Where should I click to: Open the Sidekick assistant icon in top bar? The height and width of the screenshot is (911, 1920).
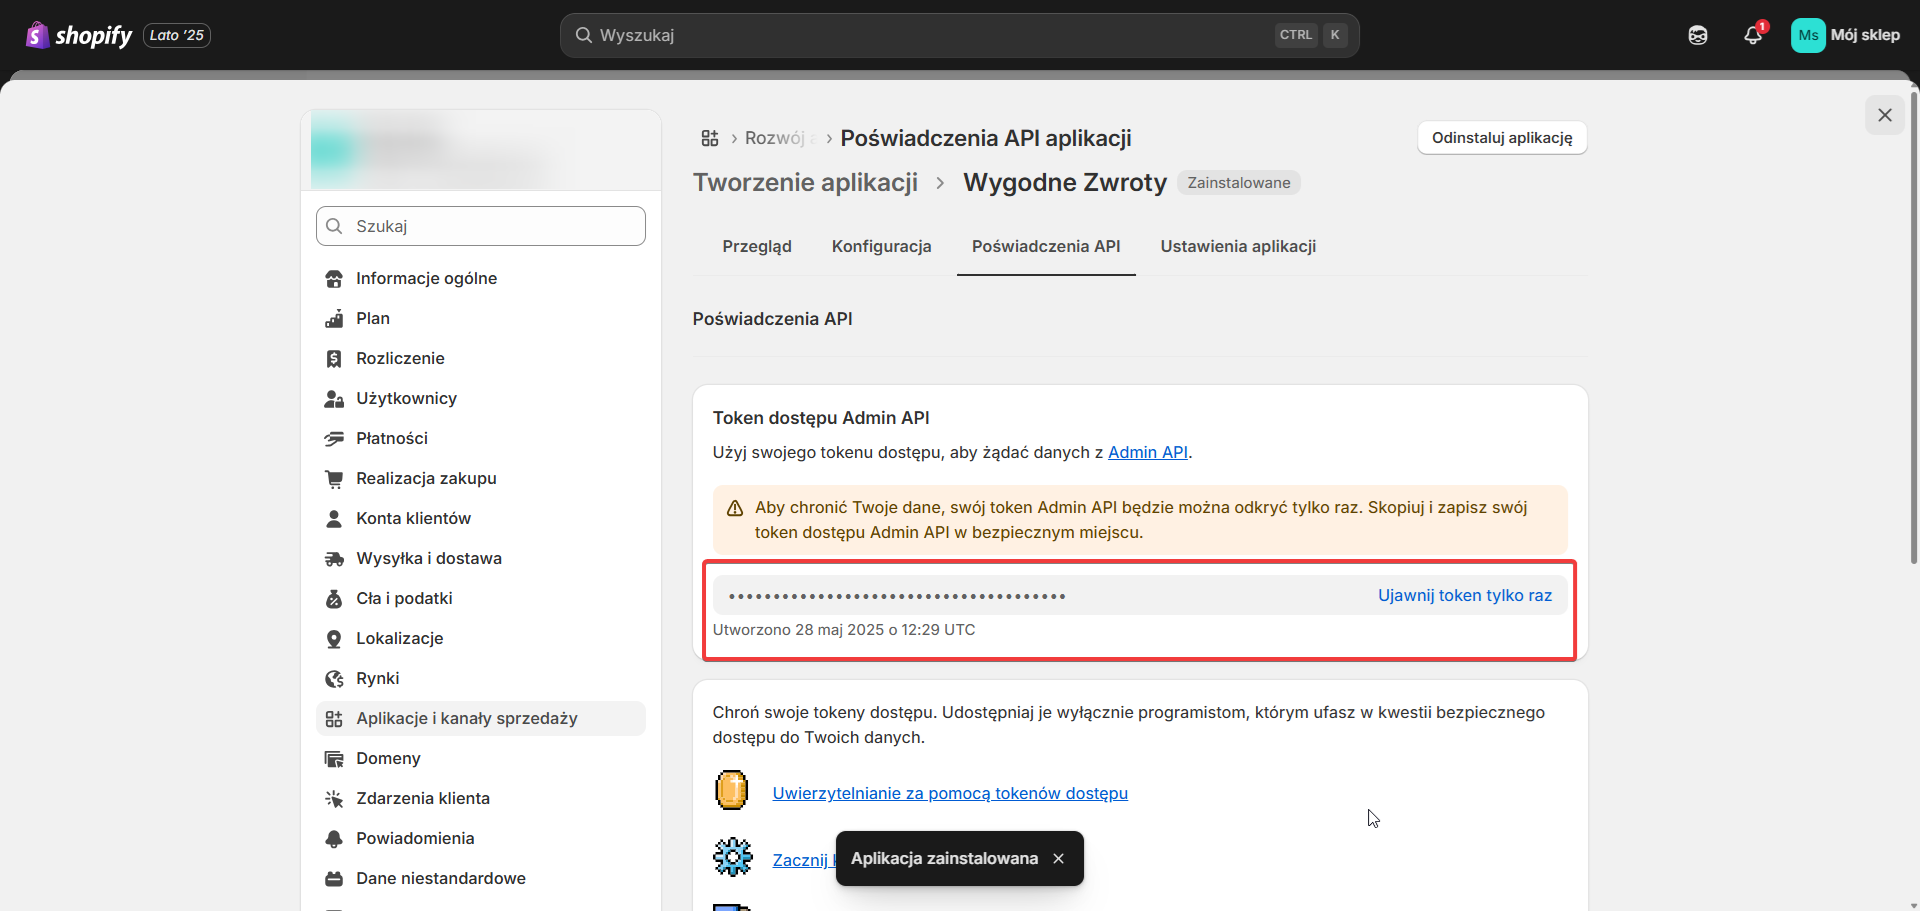tap(1698, 35)
